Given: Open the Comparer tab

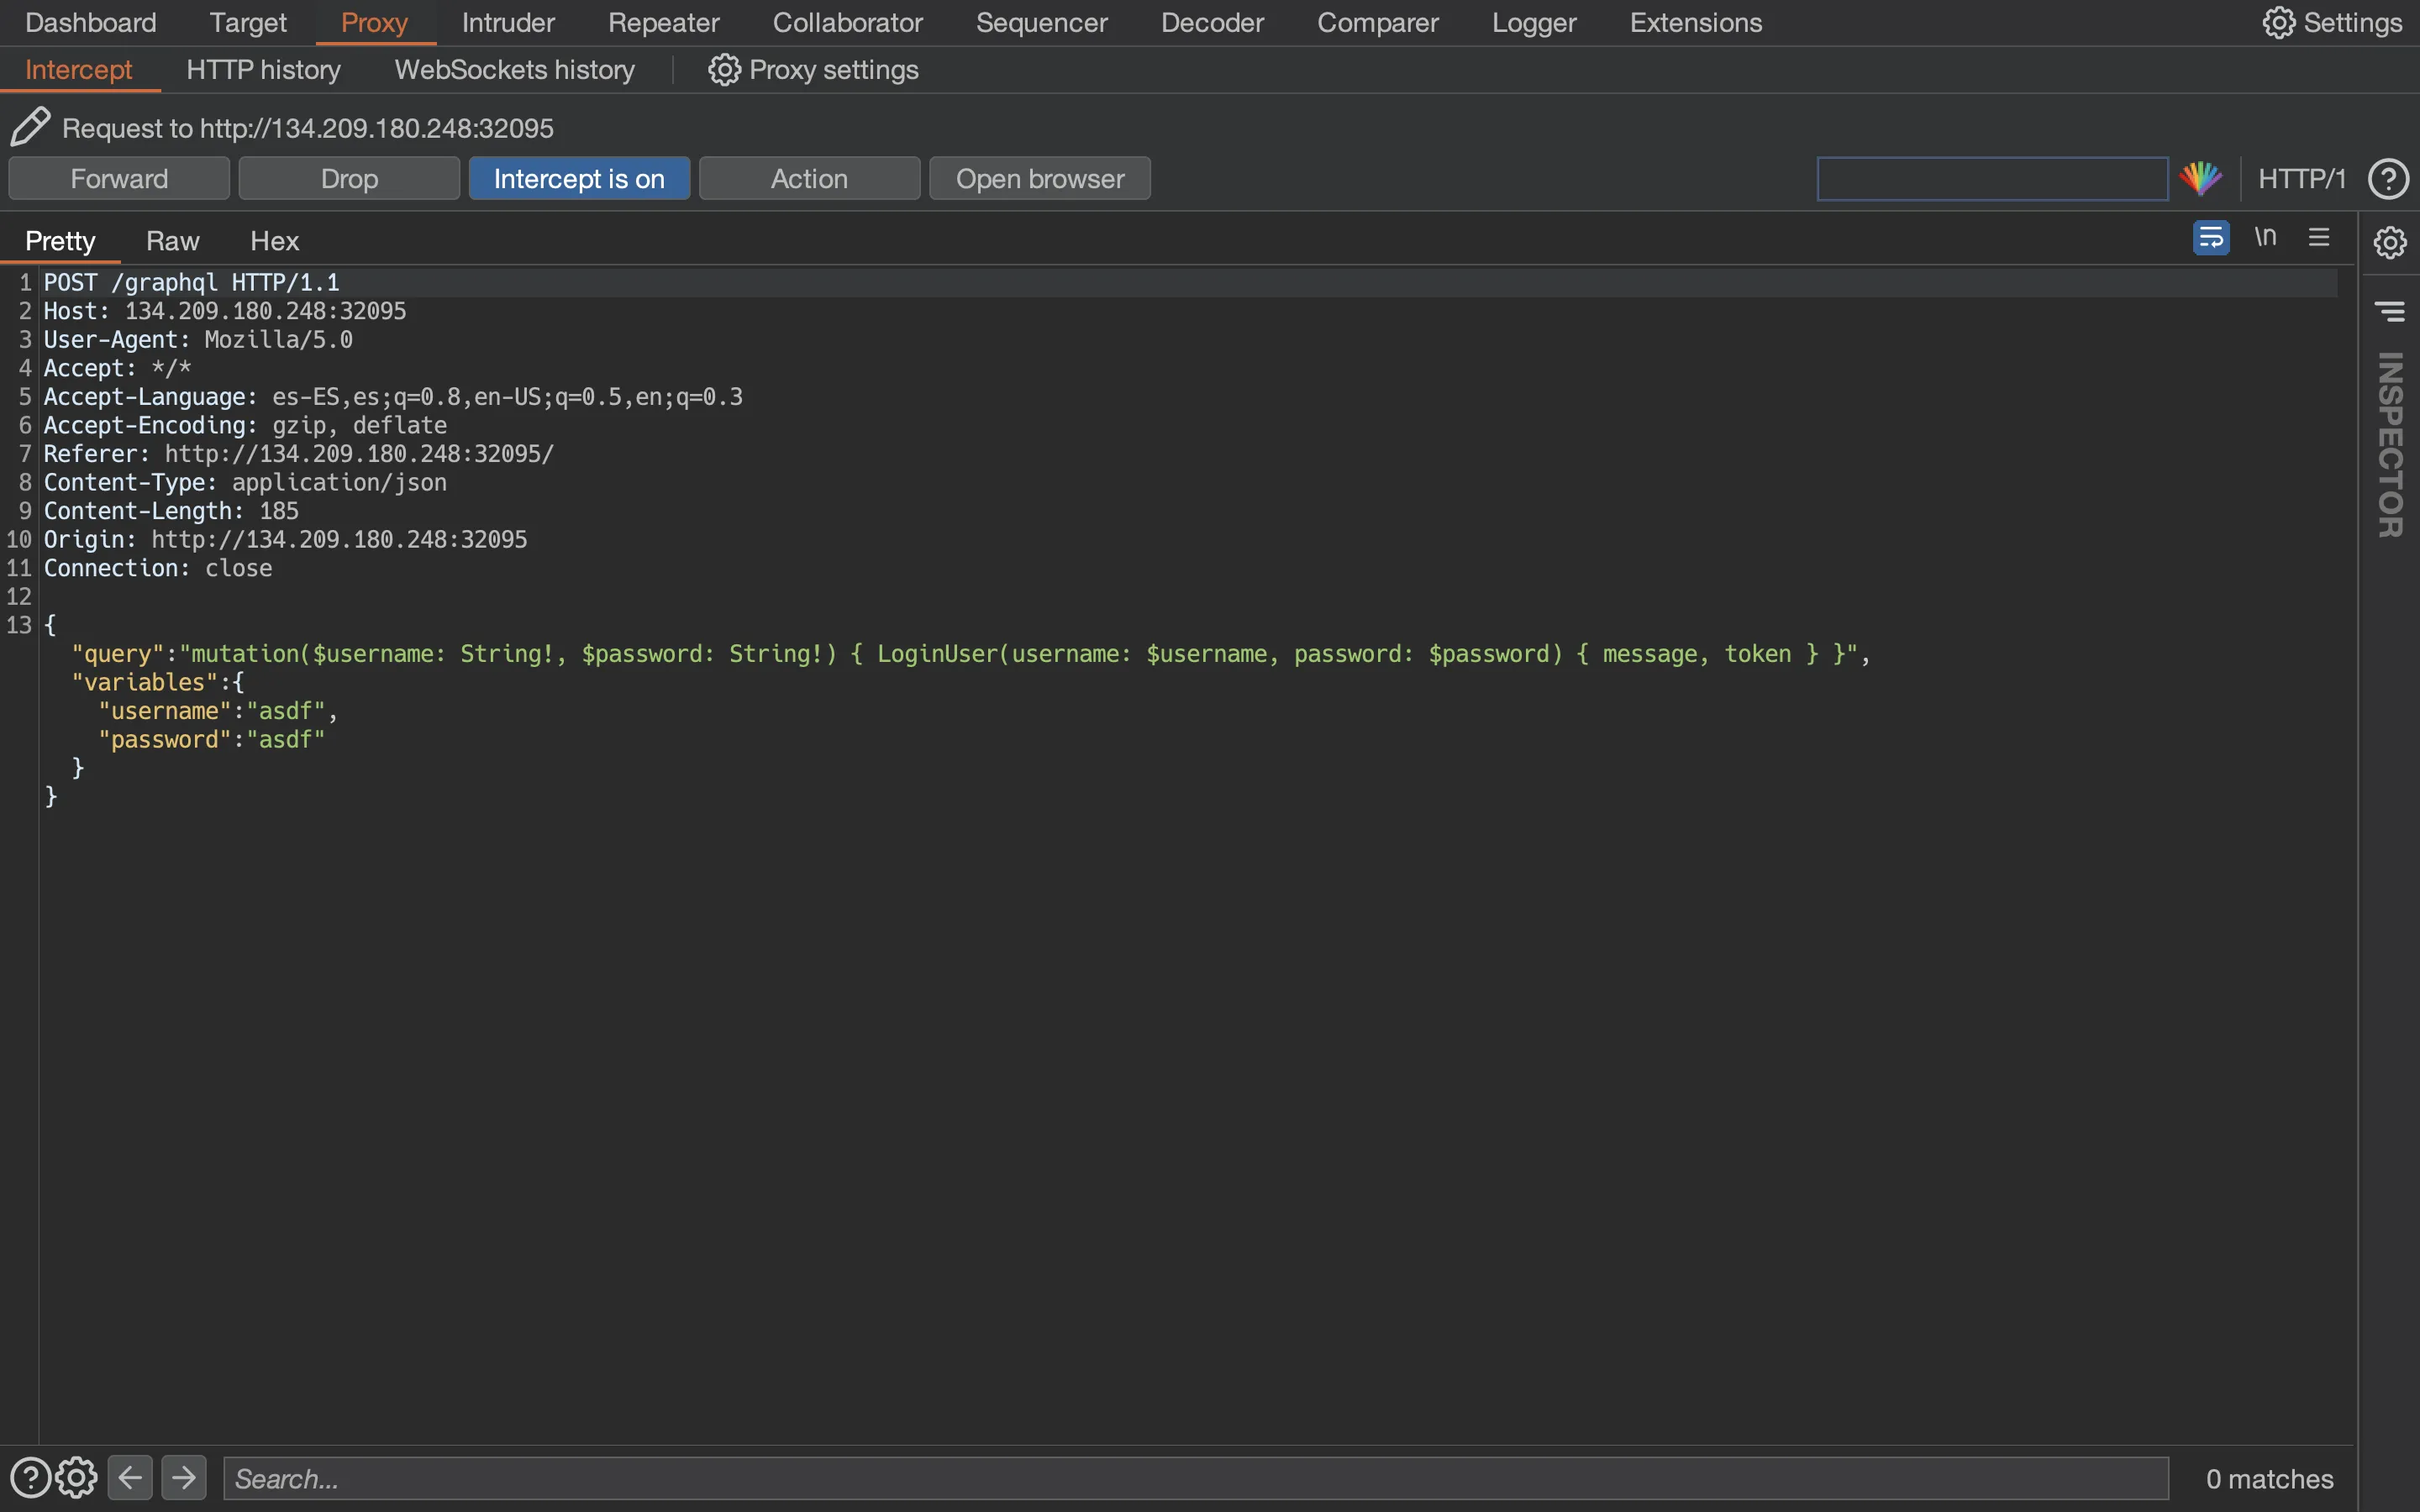Looking at the screenshot, I should [1378, 22].
